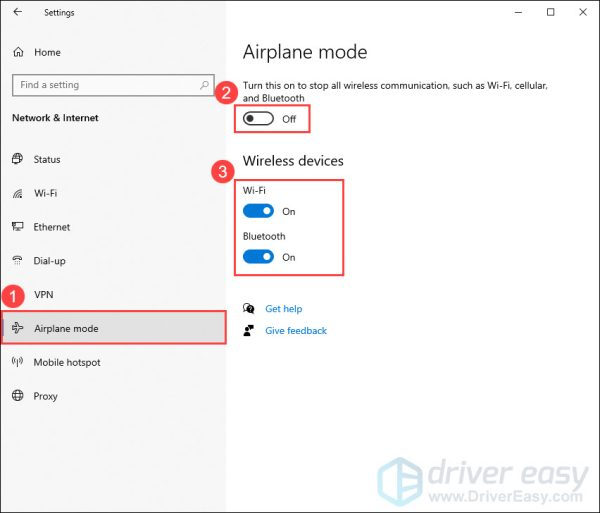Click the Airplane mode plane icon
The width and height of the screenshot is (600, 513).
click(18, 328)
